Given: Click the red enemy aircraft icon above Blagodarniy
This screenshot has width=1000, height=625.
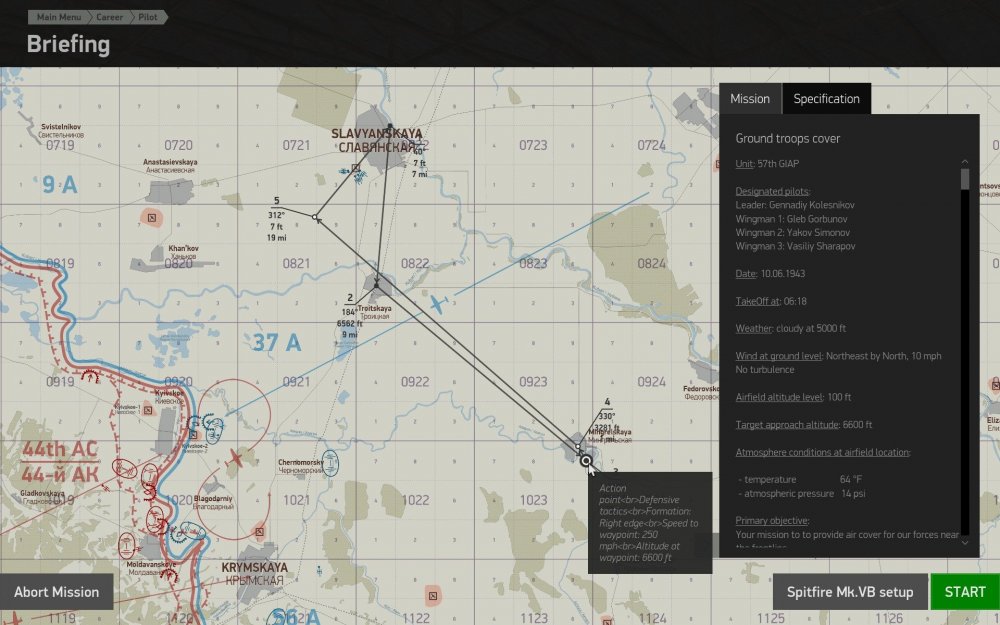Looking at the screenshot, I should coord(235,458).
